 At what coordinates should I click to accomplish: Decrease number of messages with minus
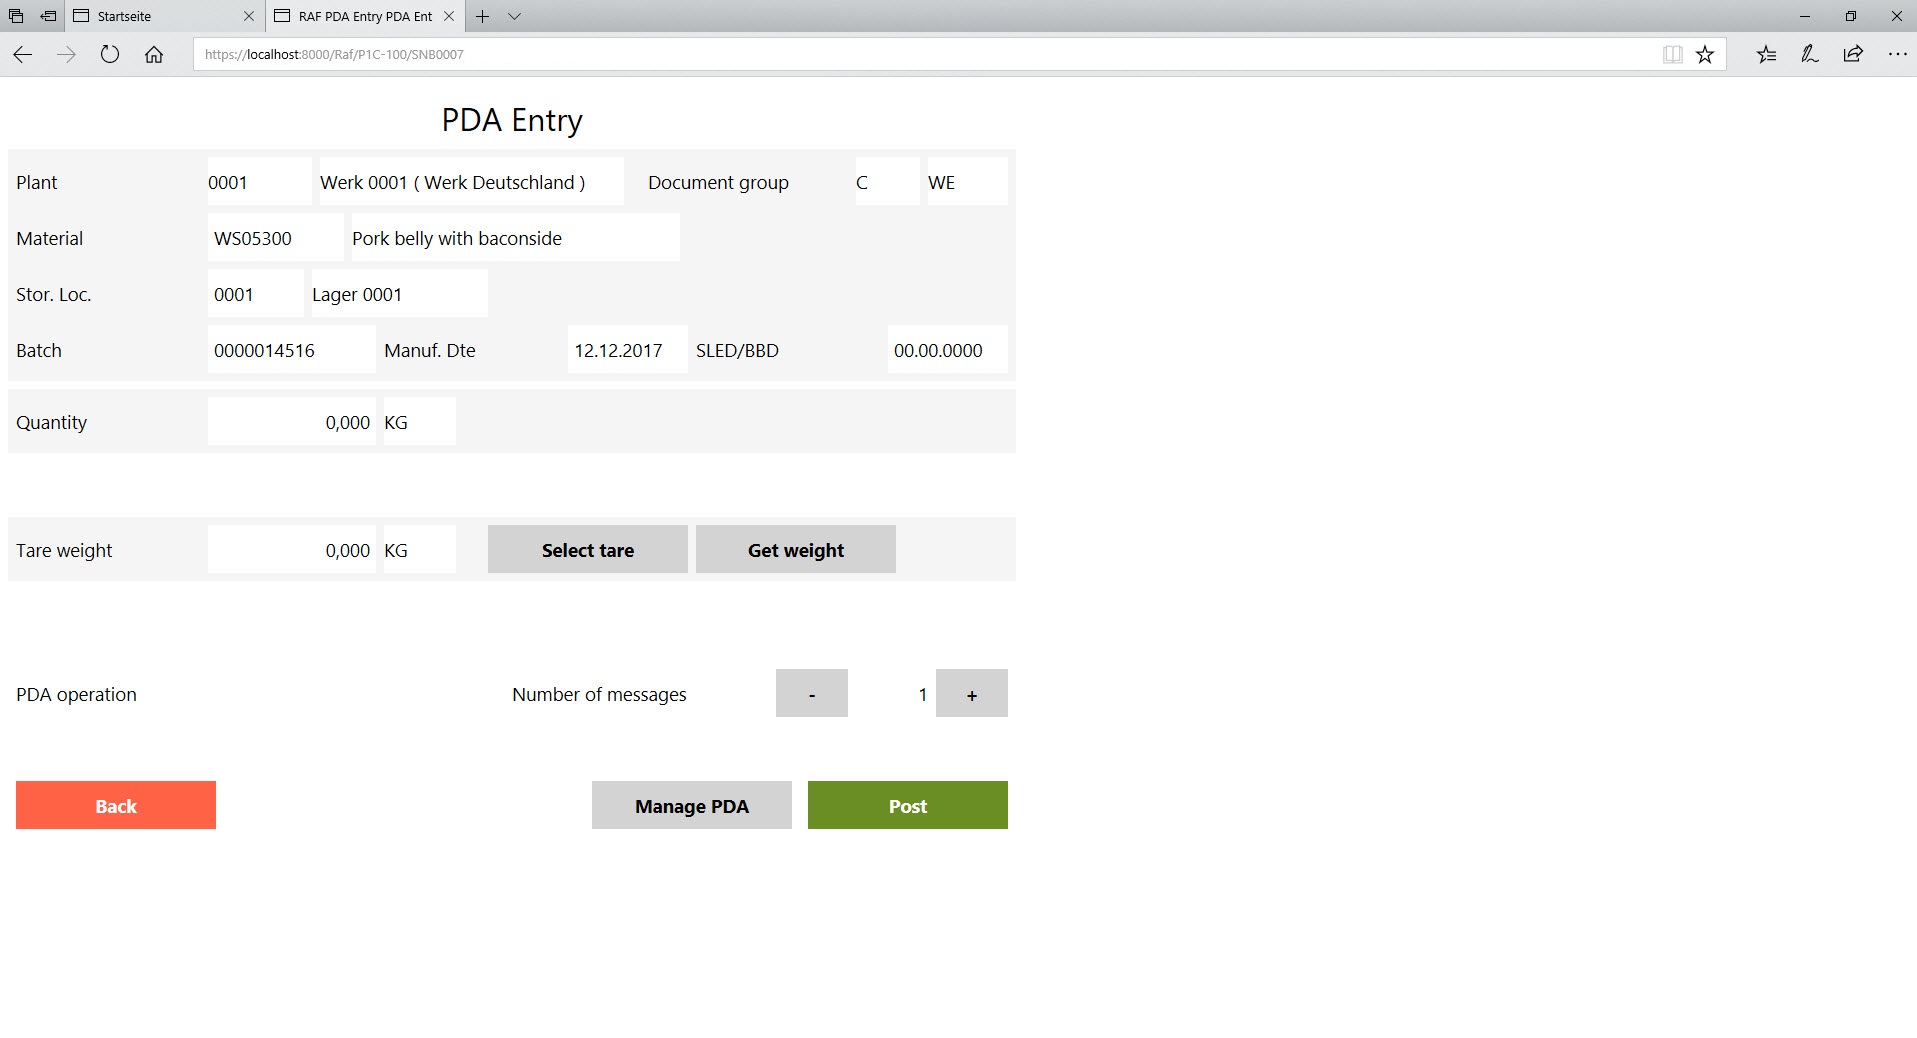(x=811, y=694)
